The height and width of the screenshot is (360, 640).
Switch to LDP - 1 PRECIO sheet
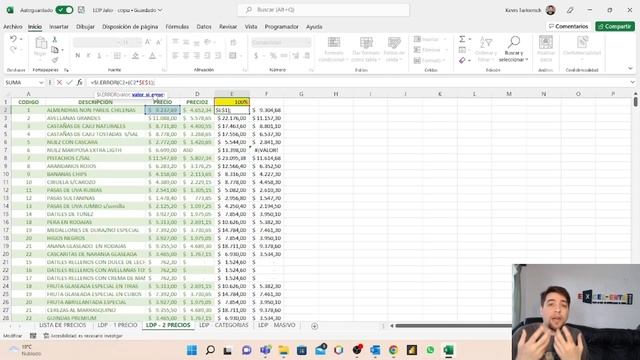117,325
